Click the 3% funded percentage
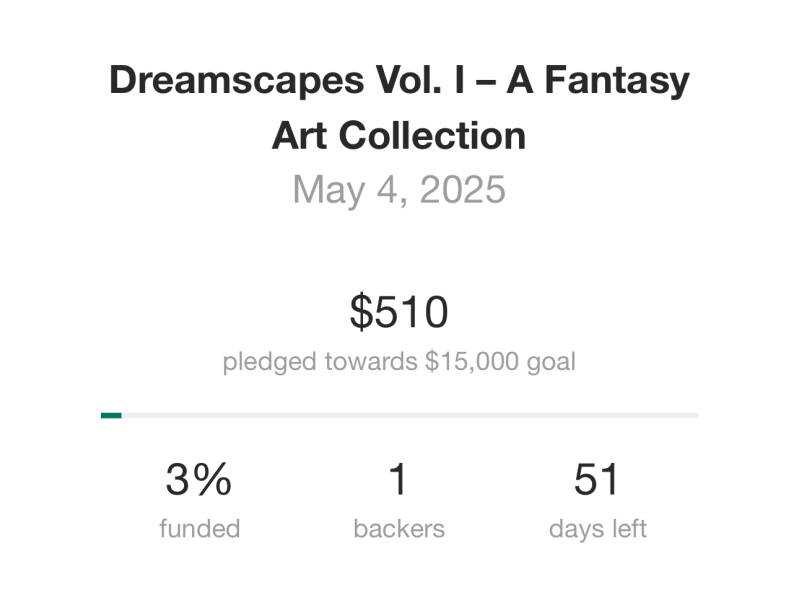The image size is (799, 590). point(199,481)
